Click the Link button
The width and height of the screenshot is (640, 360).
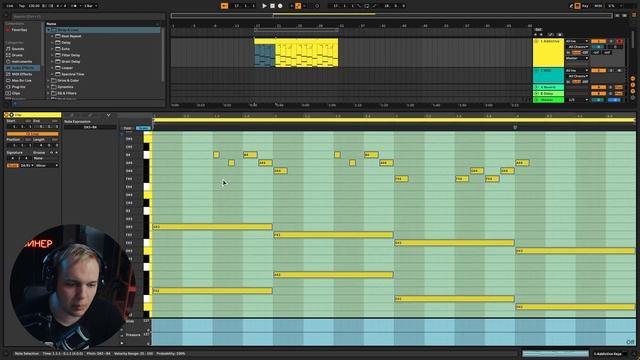pos(9,6)
